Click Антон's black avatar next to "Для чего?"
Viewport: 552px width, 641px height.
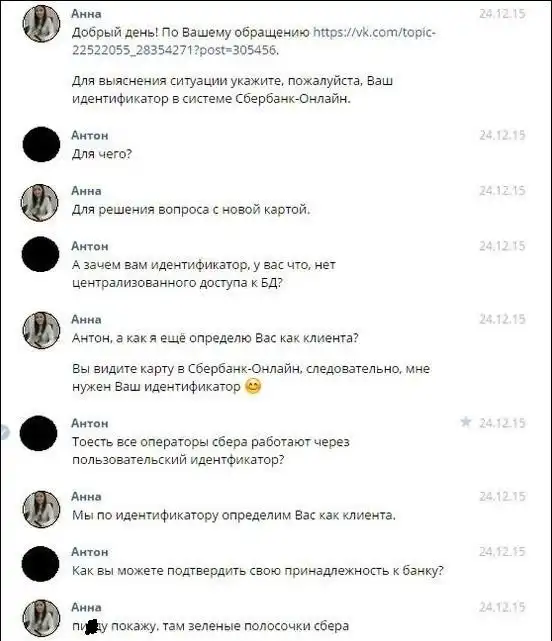pyautogui.click(x=41, y=144)
